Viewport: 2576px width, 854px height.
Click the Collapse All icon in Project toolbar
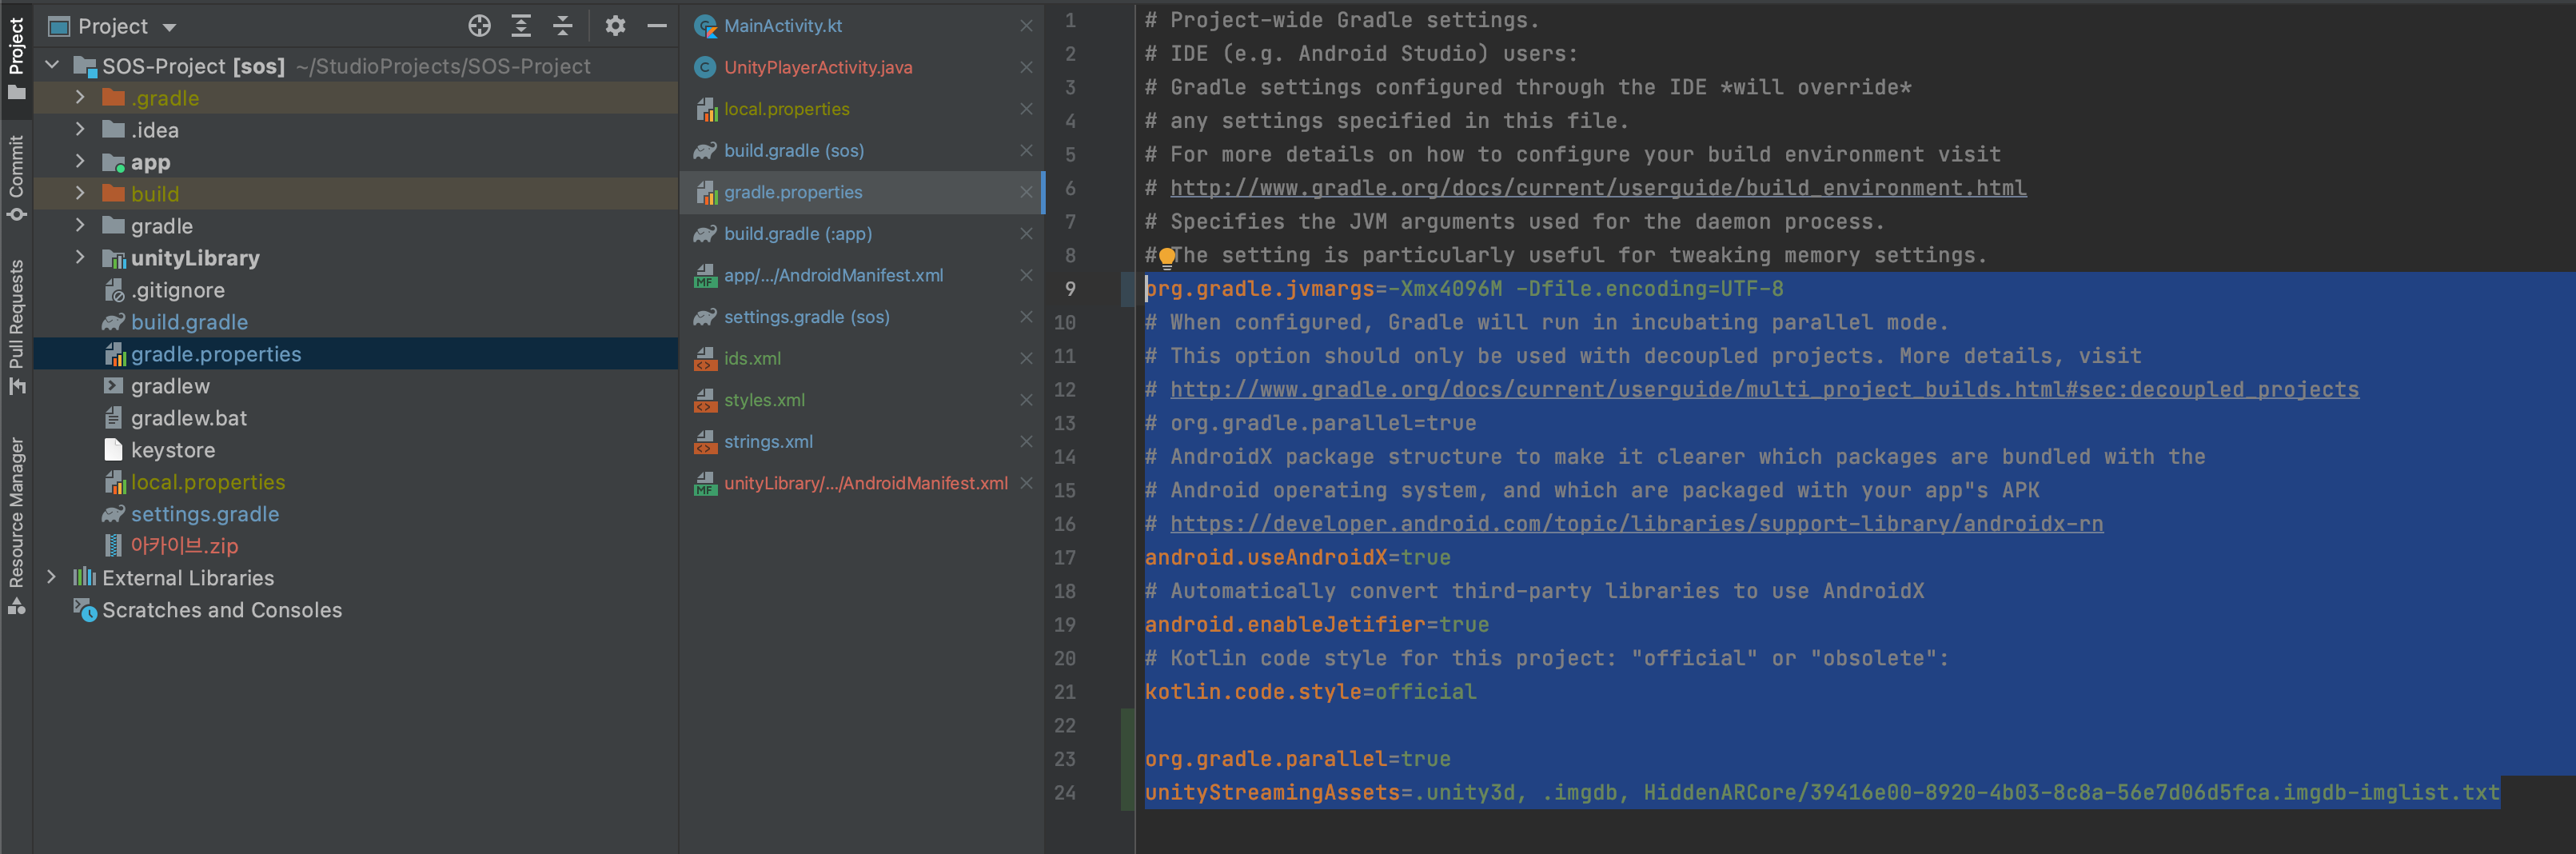coord(563,26)
